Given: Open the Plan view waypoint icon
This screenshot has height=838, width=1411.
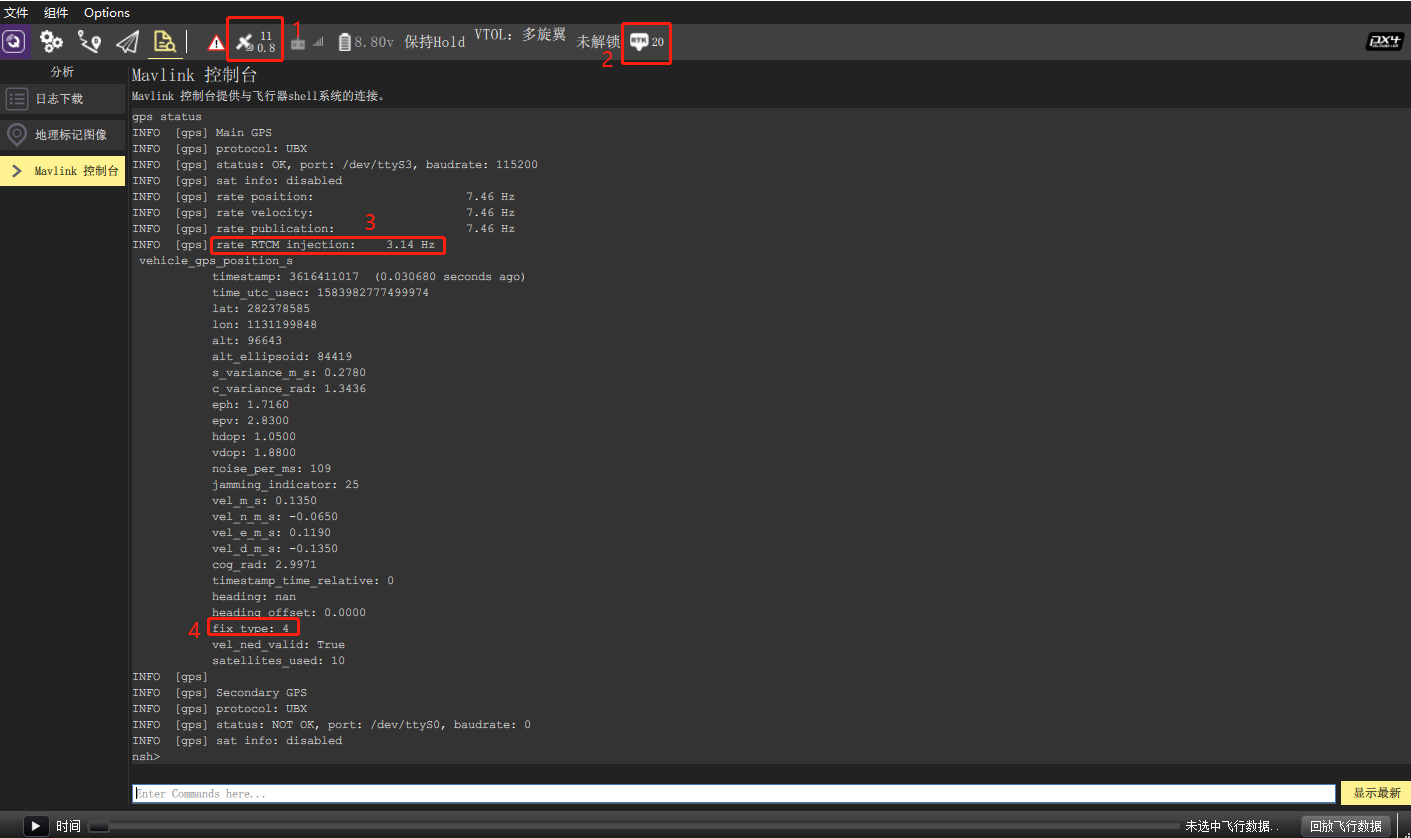Looking at the screenshot, I should [x=89, y=42].
